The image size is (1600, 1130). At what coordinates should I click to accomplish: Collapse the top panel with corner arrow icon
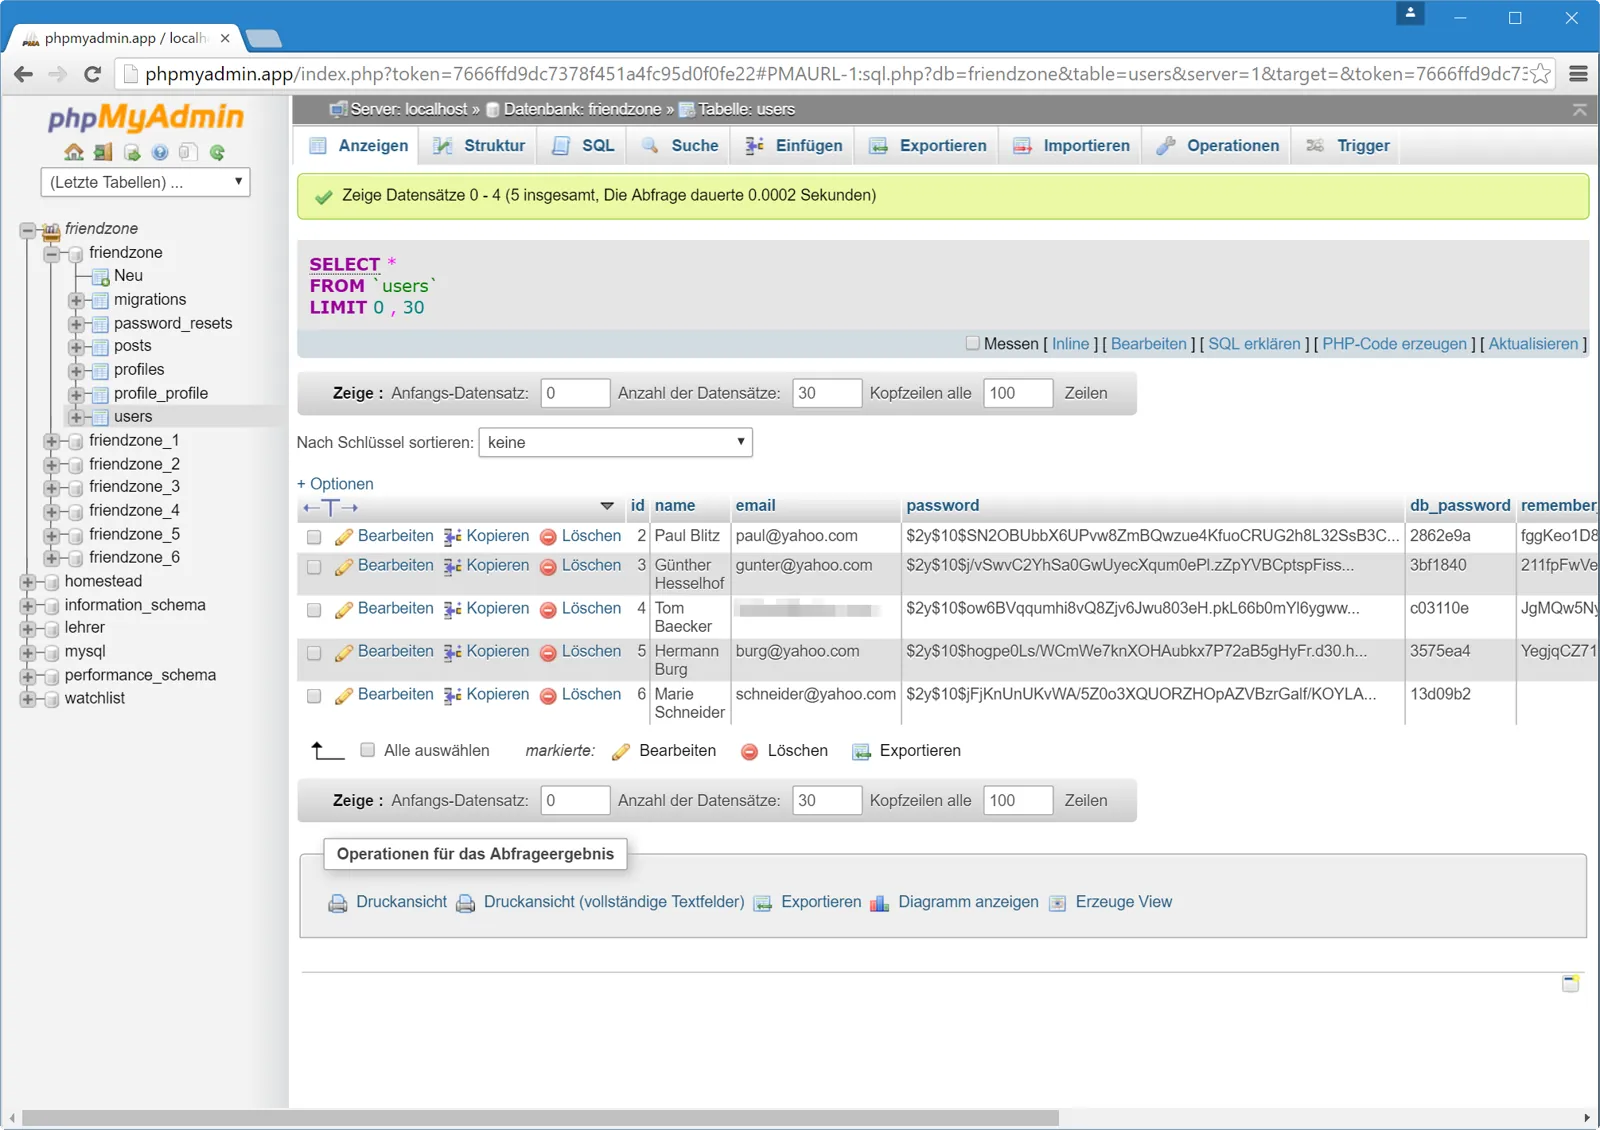1580,109
